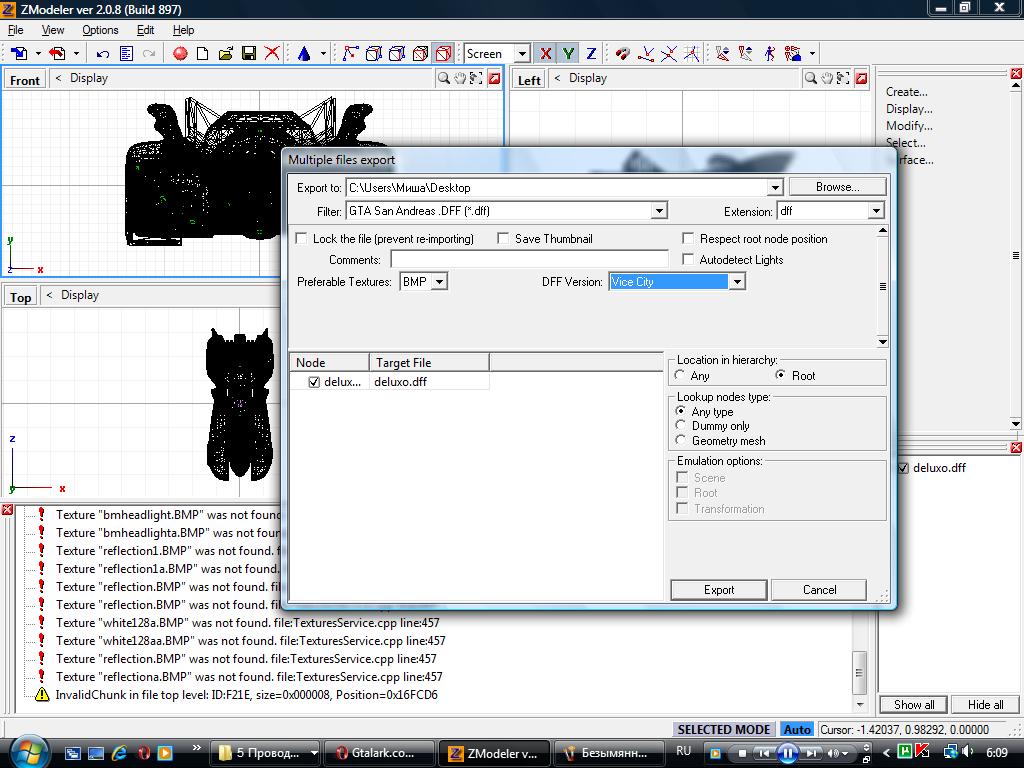Click the vertices level selection icon

(350, 53)
